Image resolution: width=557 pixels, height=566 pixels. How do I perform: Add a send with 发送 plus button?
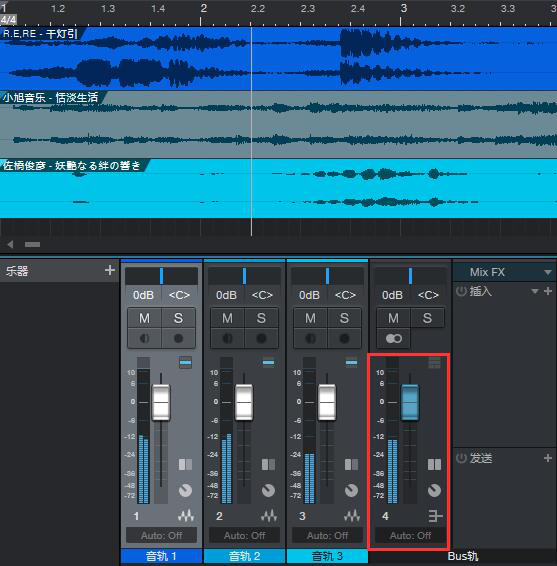[548, 458]
